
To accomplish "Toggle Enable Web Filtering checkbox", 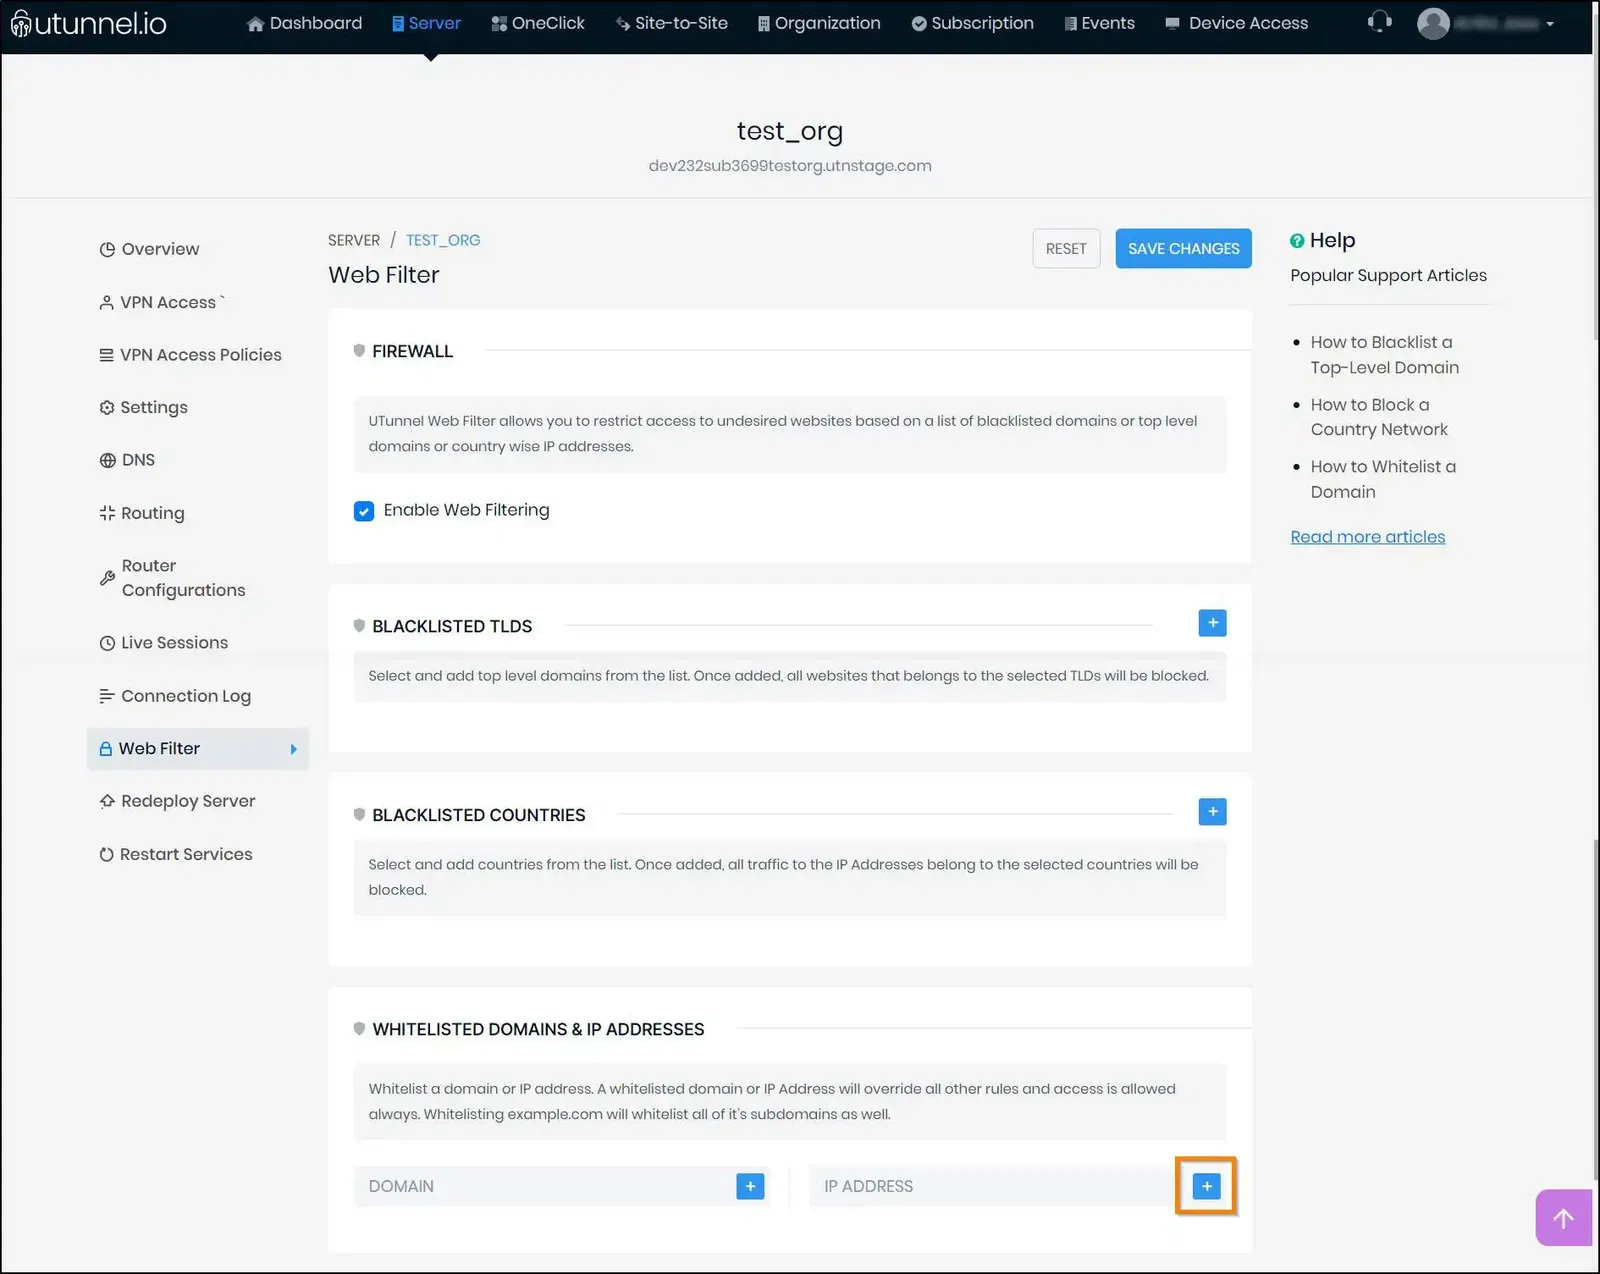I will tap(364, 511).
